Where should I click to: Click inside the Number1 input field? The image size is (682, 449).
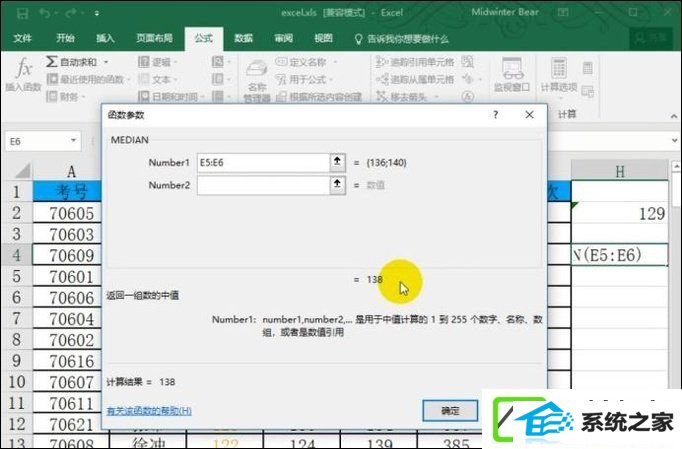click(263, 163)
